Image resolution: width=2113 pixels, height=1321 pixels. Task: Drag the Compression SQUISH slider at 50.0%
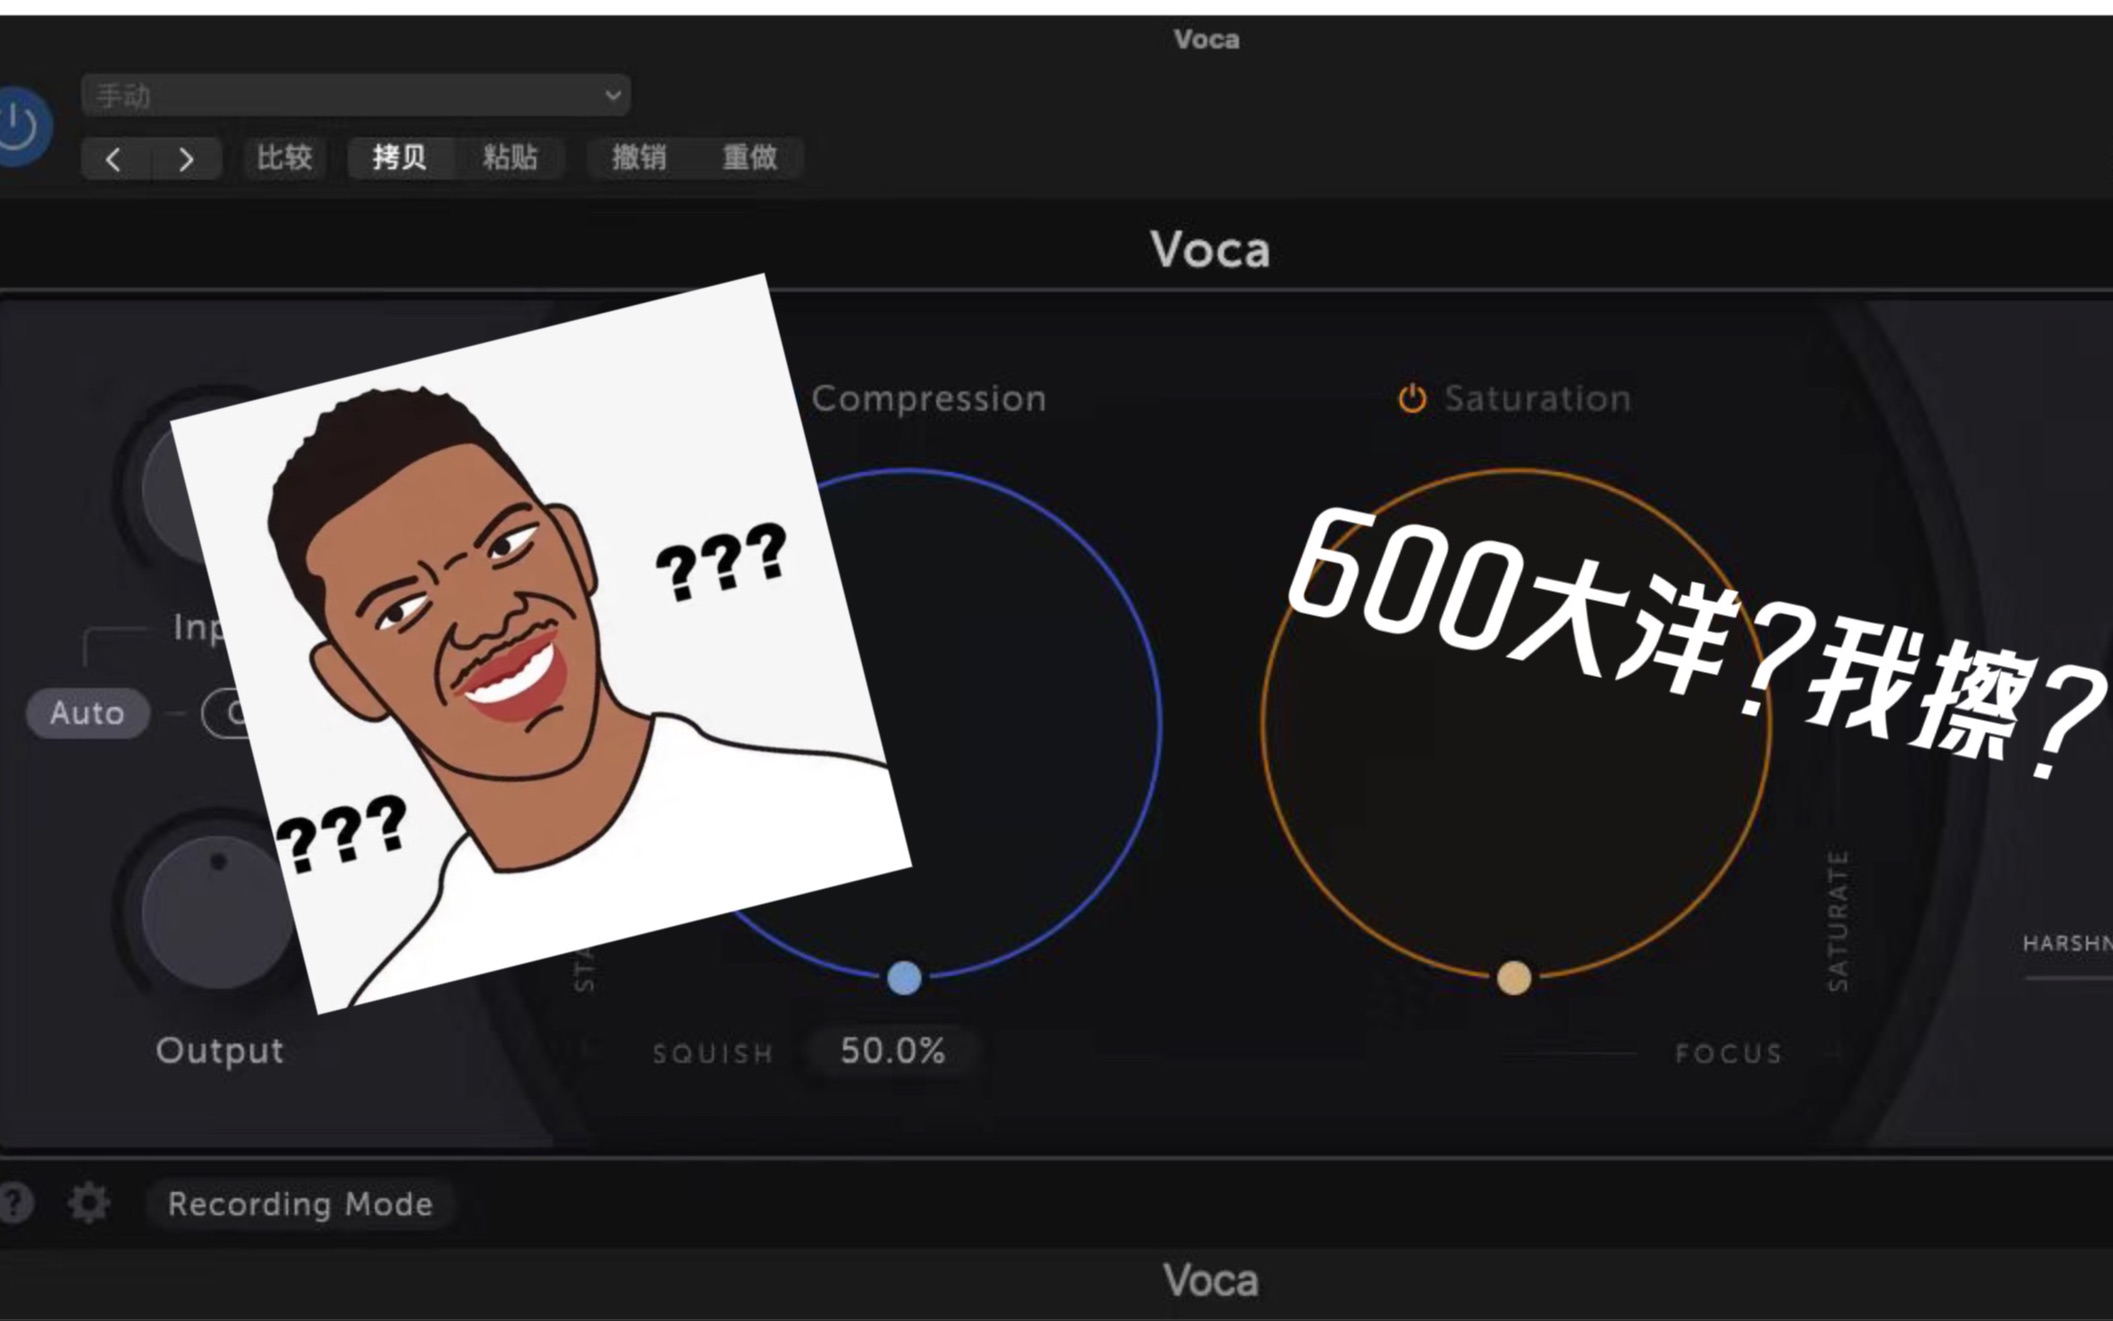[899, 977]
